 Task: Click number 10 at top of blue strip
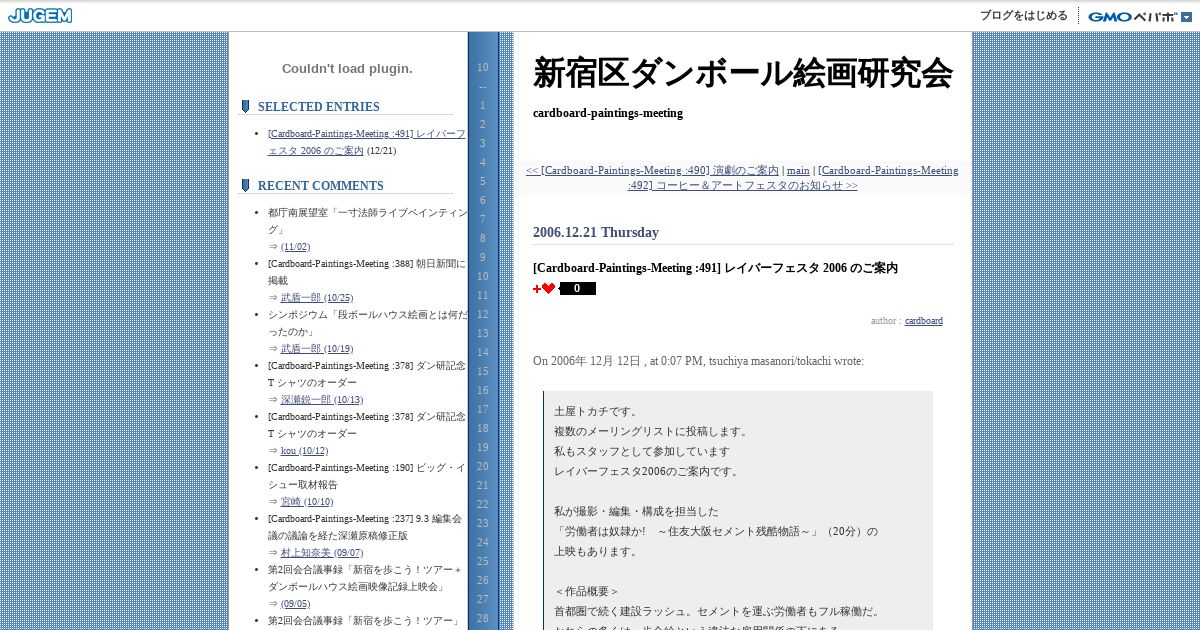483,68
